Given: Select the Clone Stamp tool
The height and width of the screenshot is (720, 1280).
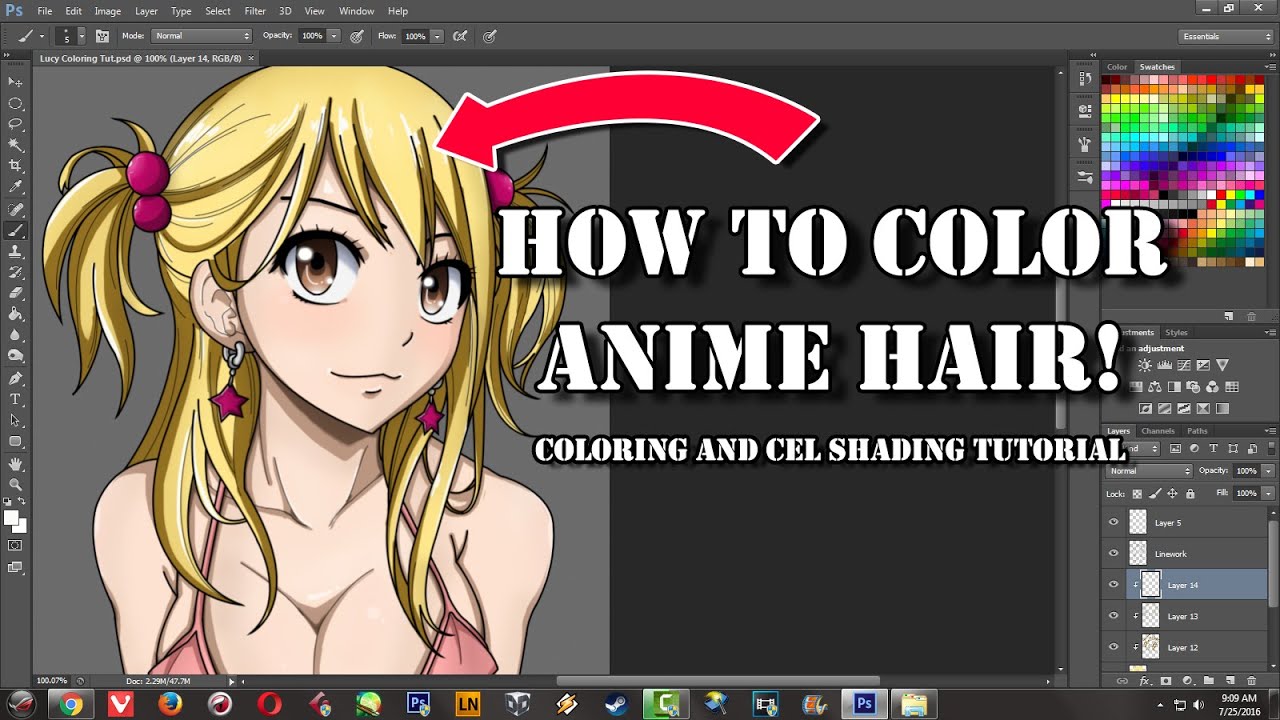Looking at the screenshot, I should coord(15,251).
